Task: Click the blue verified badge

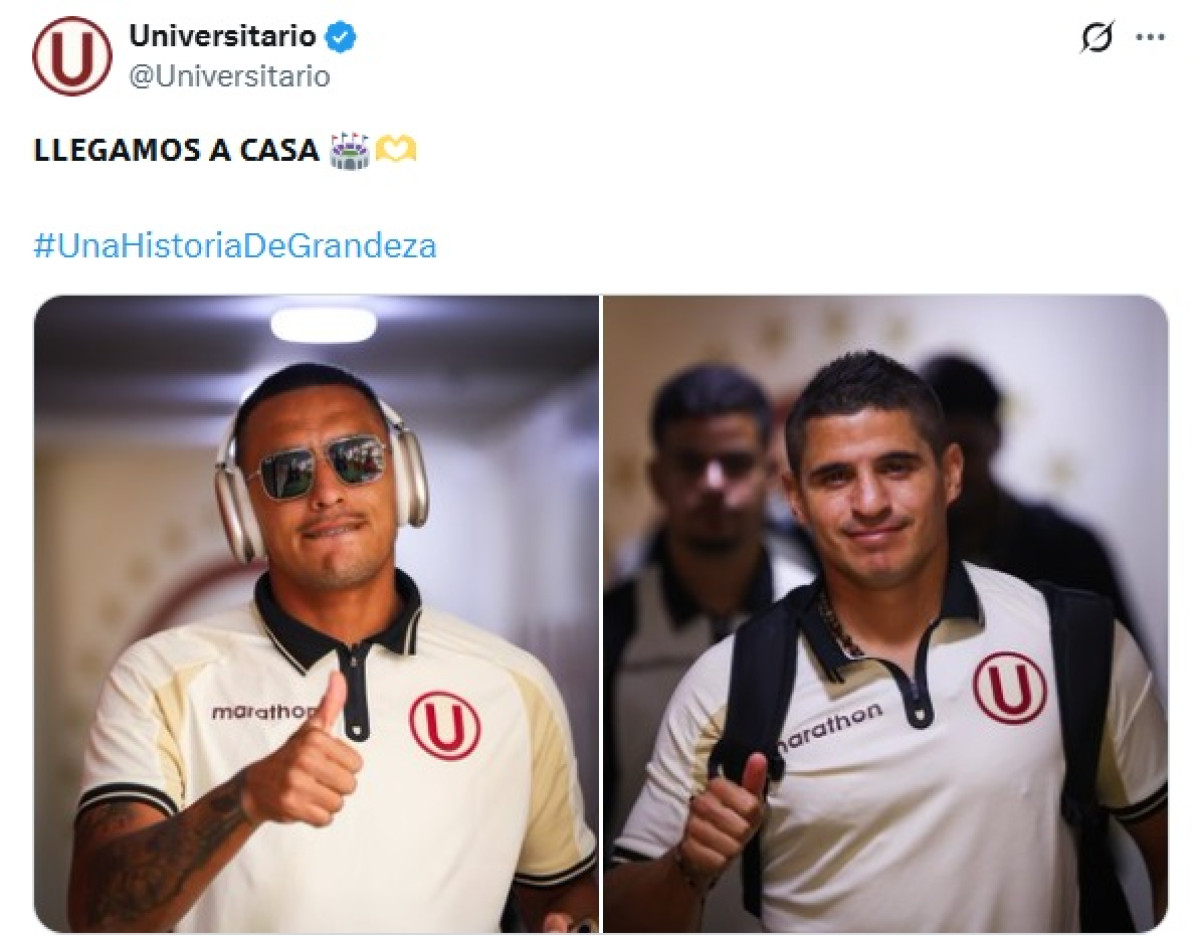Action: 343,38
